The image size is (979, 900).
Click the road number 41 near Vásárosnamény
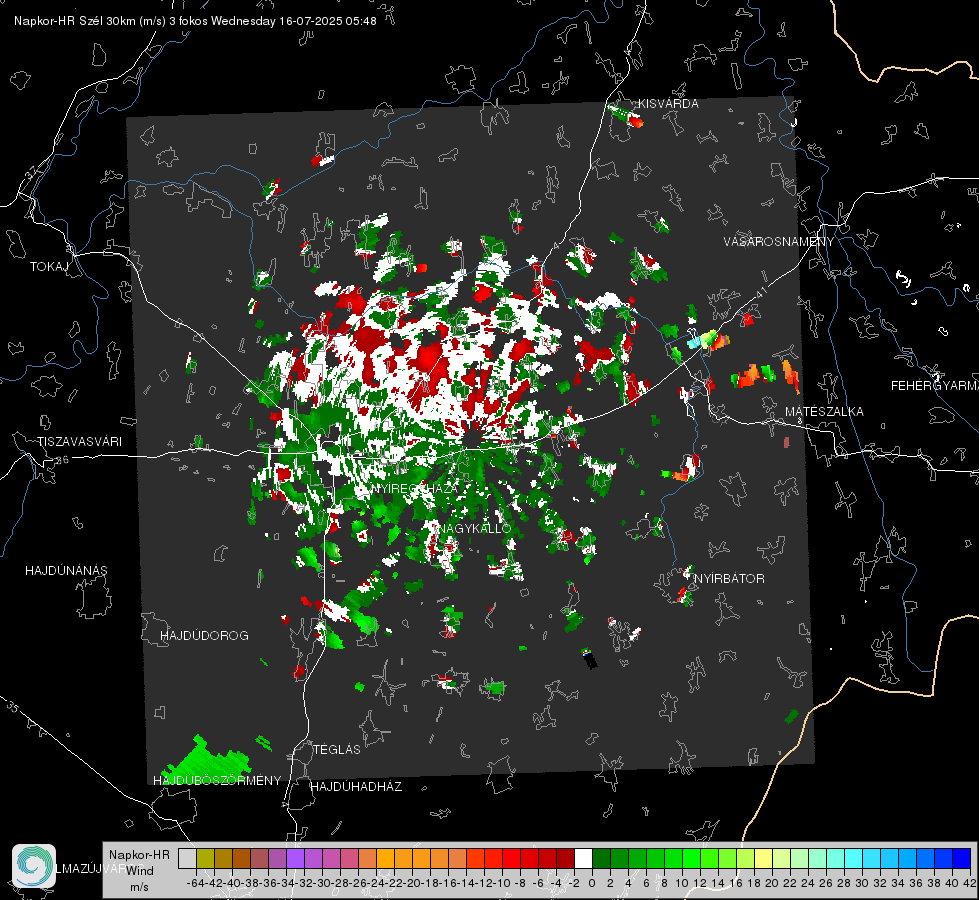click(x=760, y=292)
